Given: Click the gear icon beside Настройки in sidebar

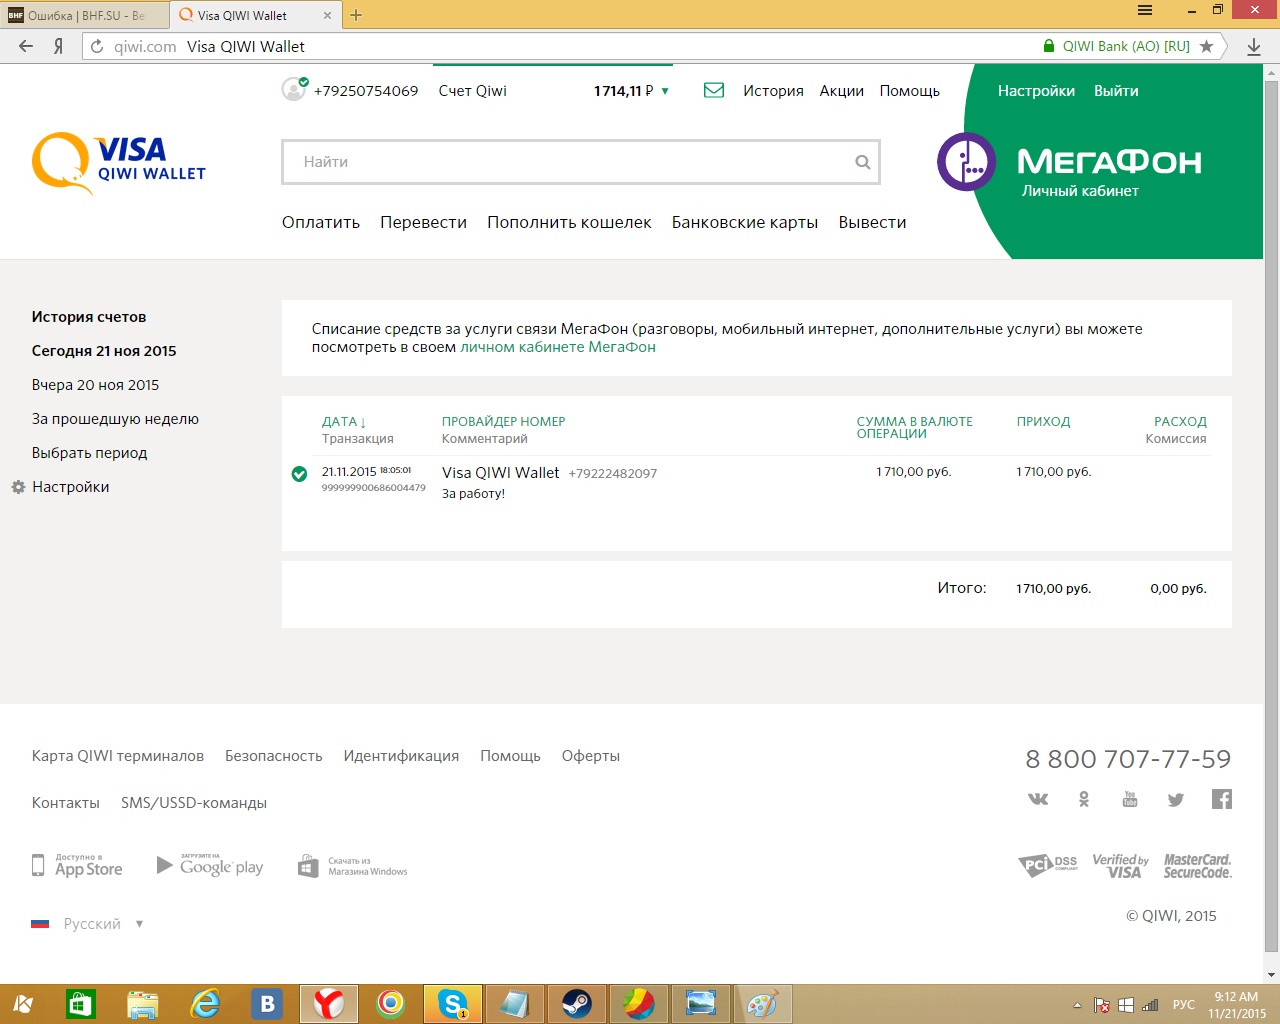Looking at the screenshot, I should tap(18, 487).
